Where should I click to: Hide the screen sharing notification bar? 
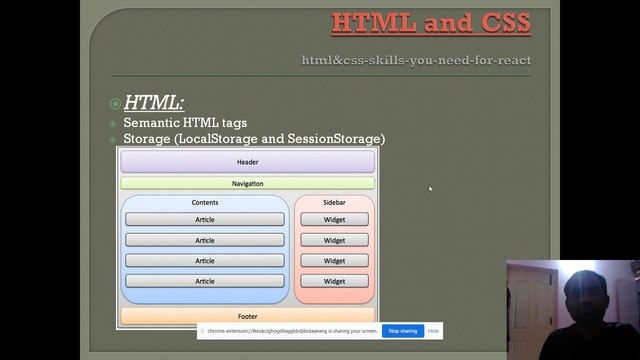[433, 331]
